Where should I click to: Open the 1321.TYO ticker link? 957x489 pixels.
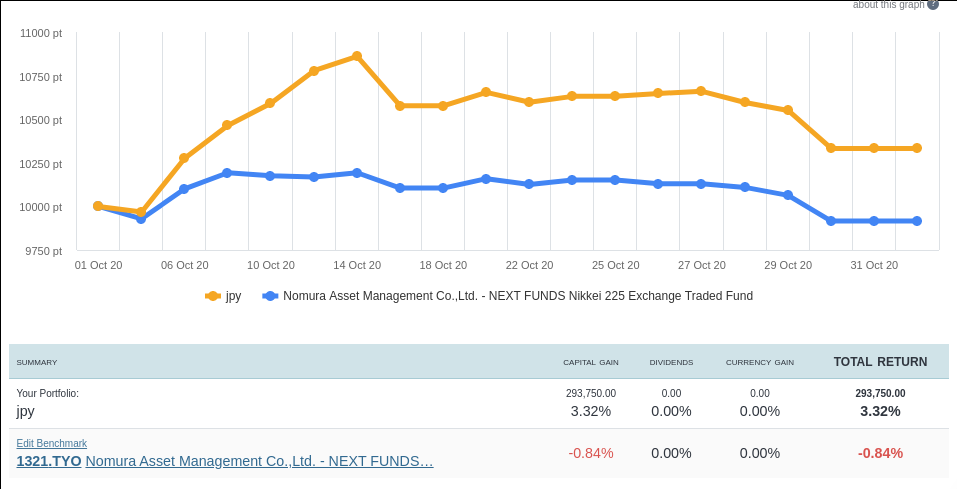[x=49, y=461]
